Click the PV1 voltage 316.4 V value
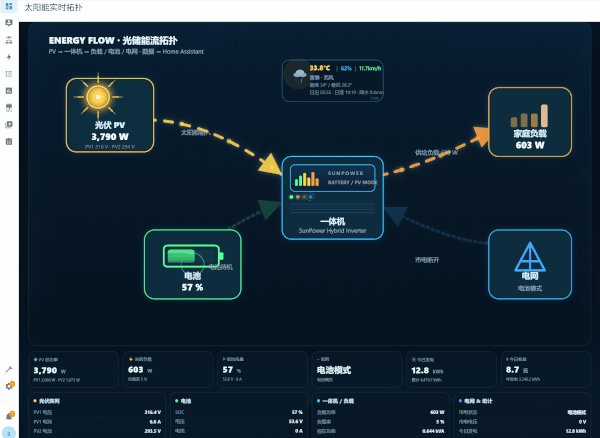This screenshot has width=600, height=438. 153,412
